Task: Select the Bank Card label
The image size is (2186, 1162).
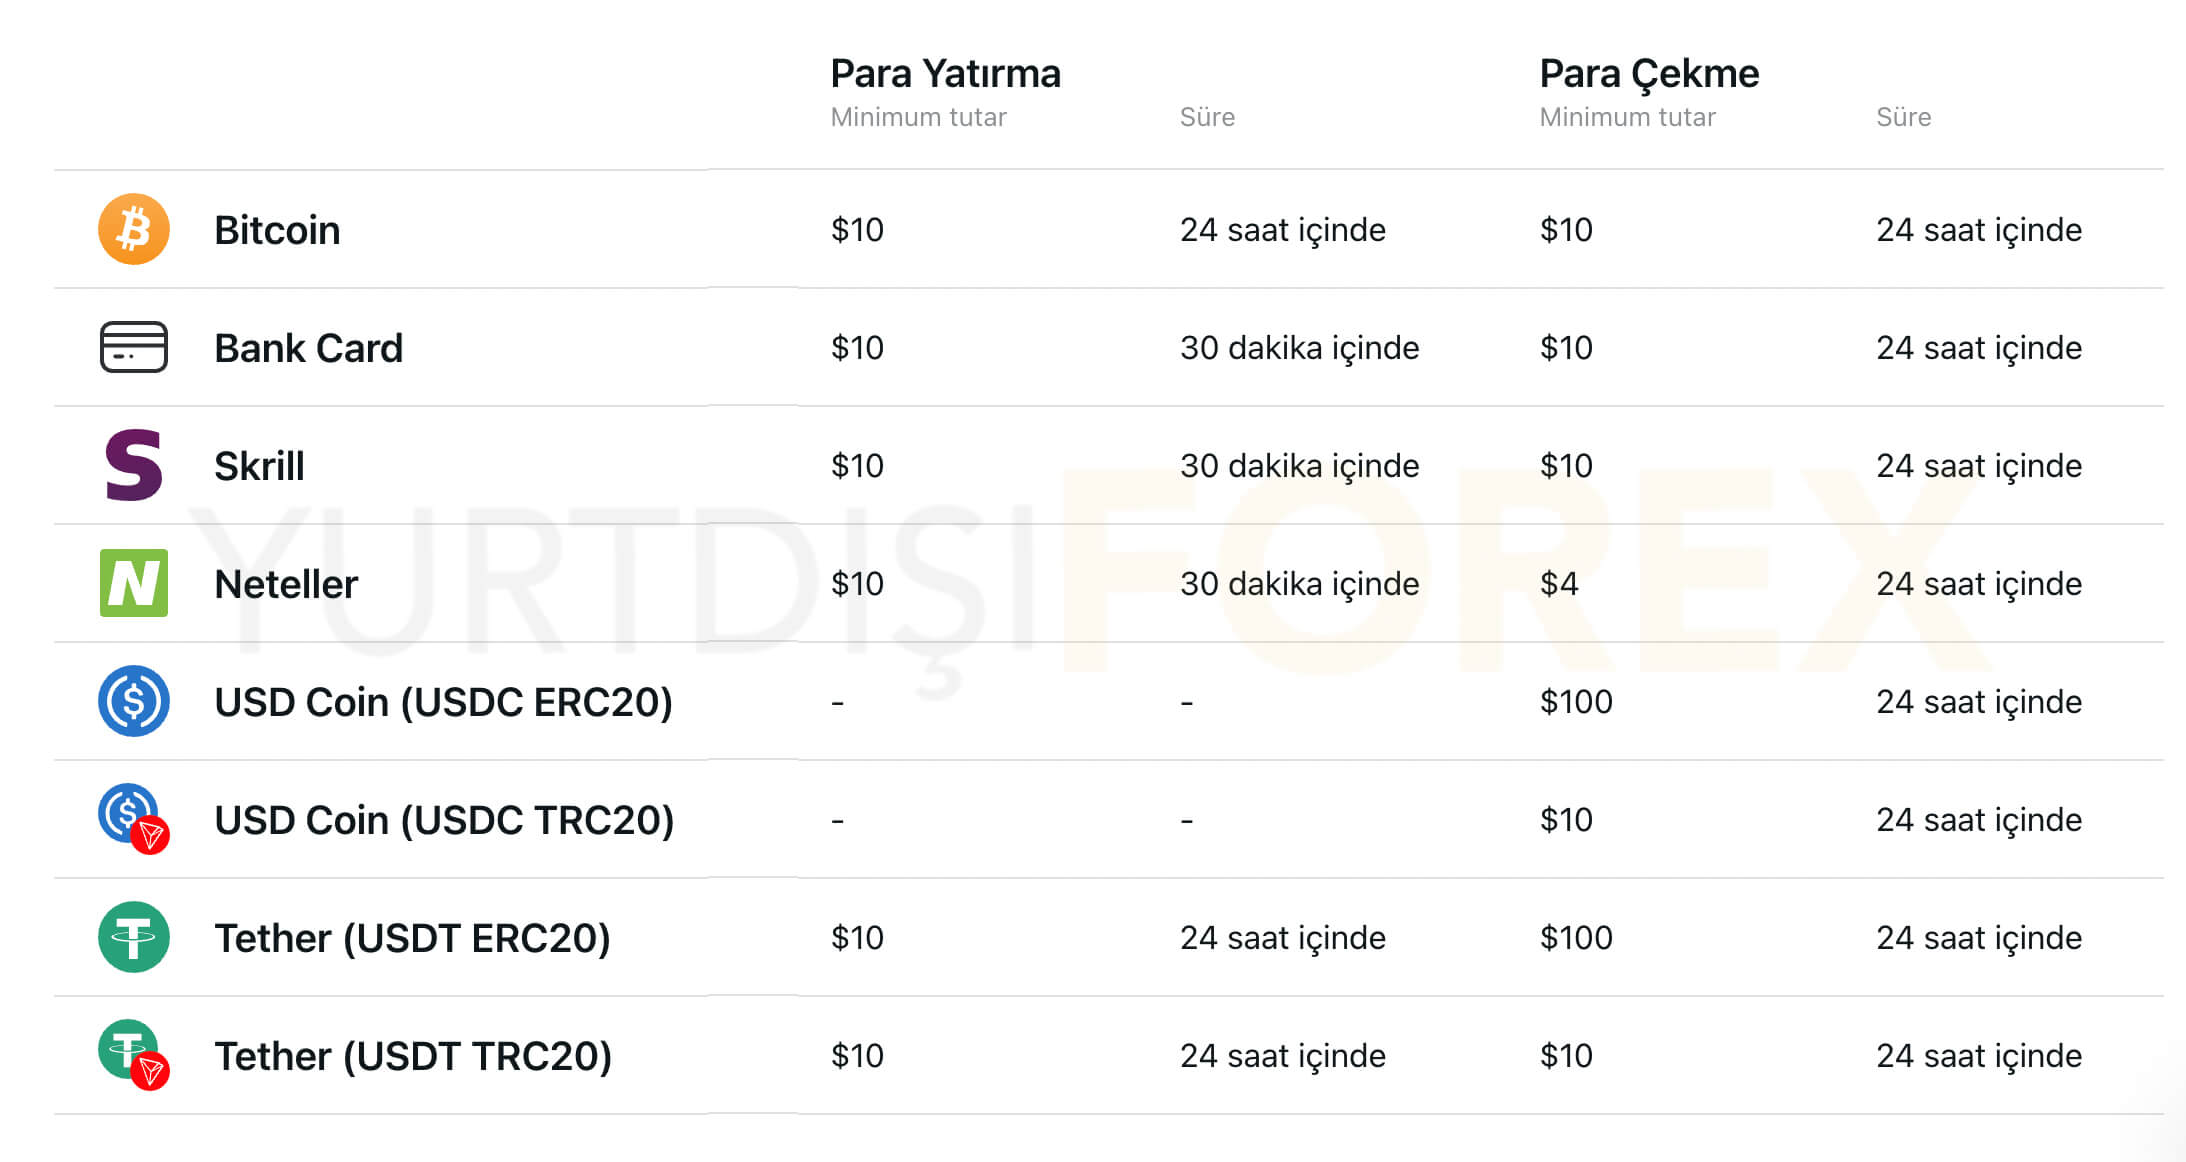Action: click(x=308, y=348)
